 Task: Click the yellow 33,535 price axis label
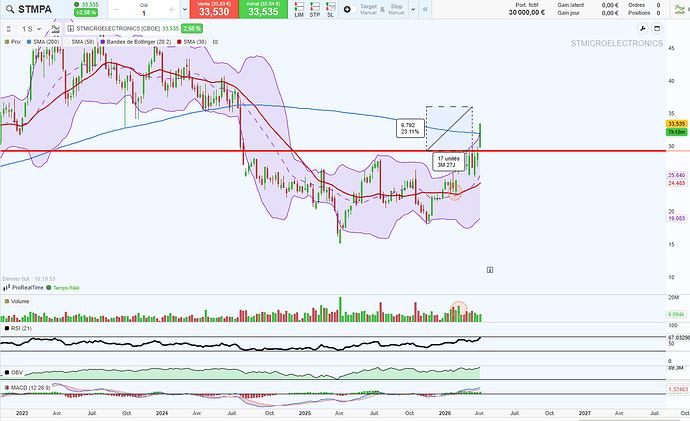pos(677,124)
